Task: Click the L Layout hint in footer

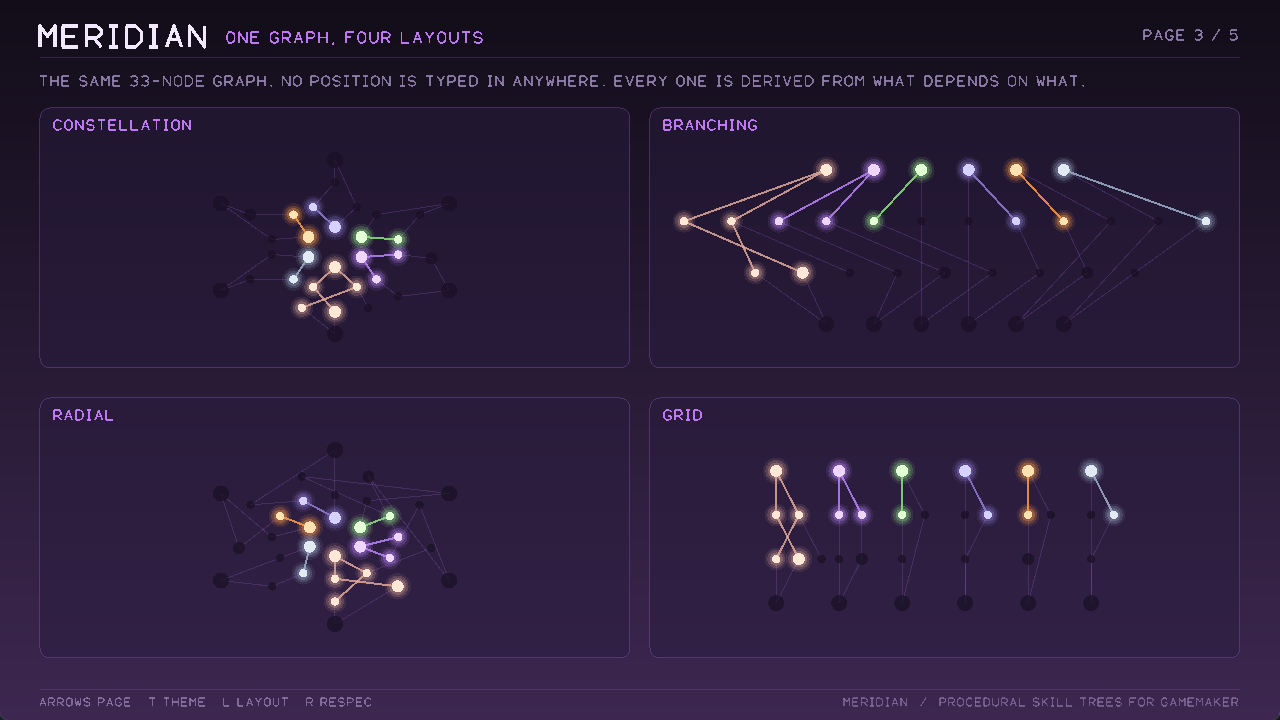Action: (256, 702)
